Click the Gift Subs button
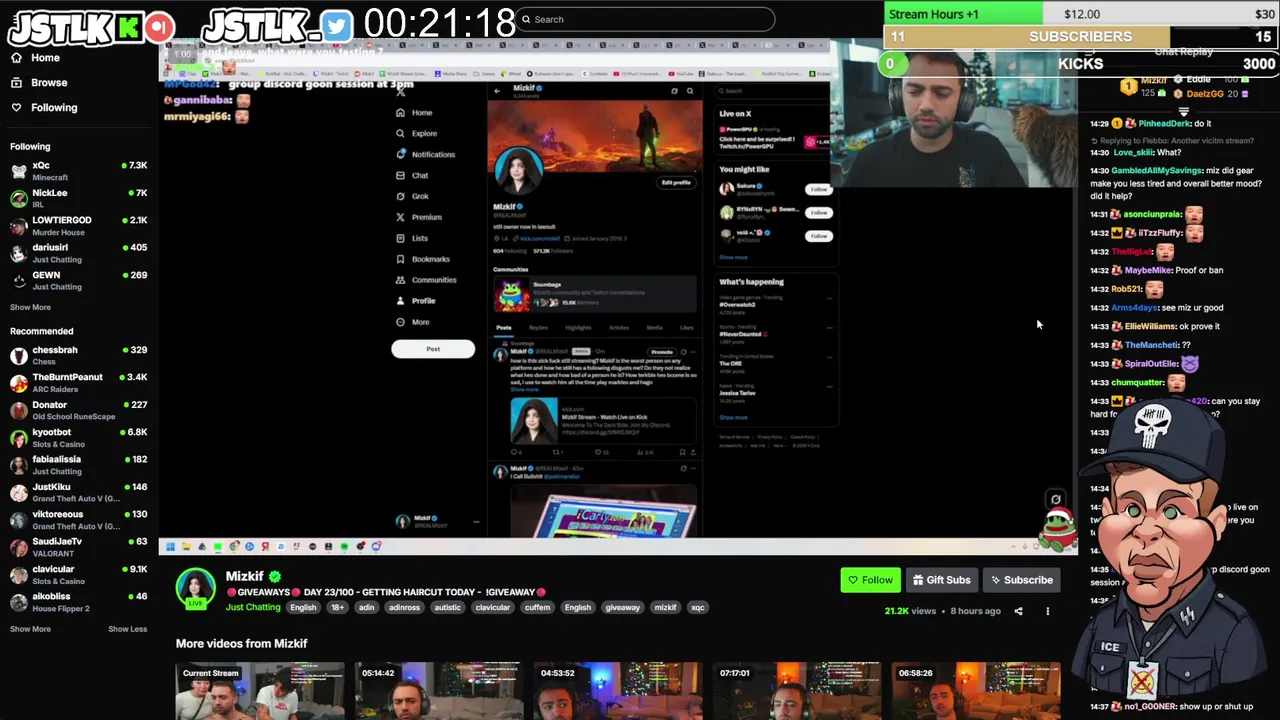This screenshot has width=1280, height=720. [941, 580]
